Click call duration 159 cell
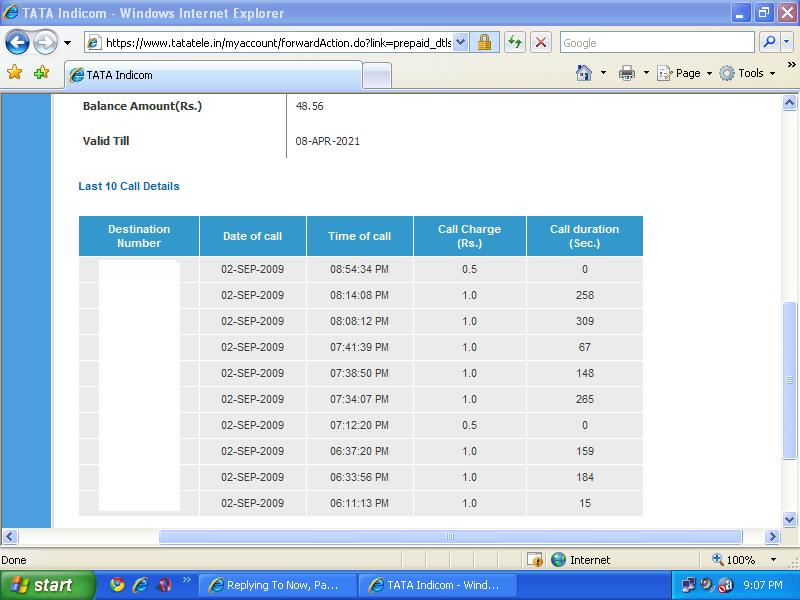The height and width of the screenshot is (600, 800). (585, 452)
